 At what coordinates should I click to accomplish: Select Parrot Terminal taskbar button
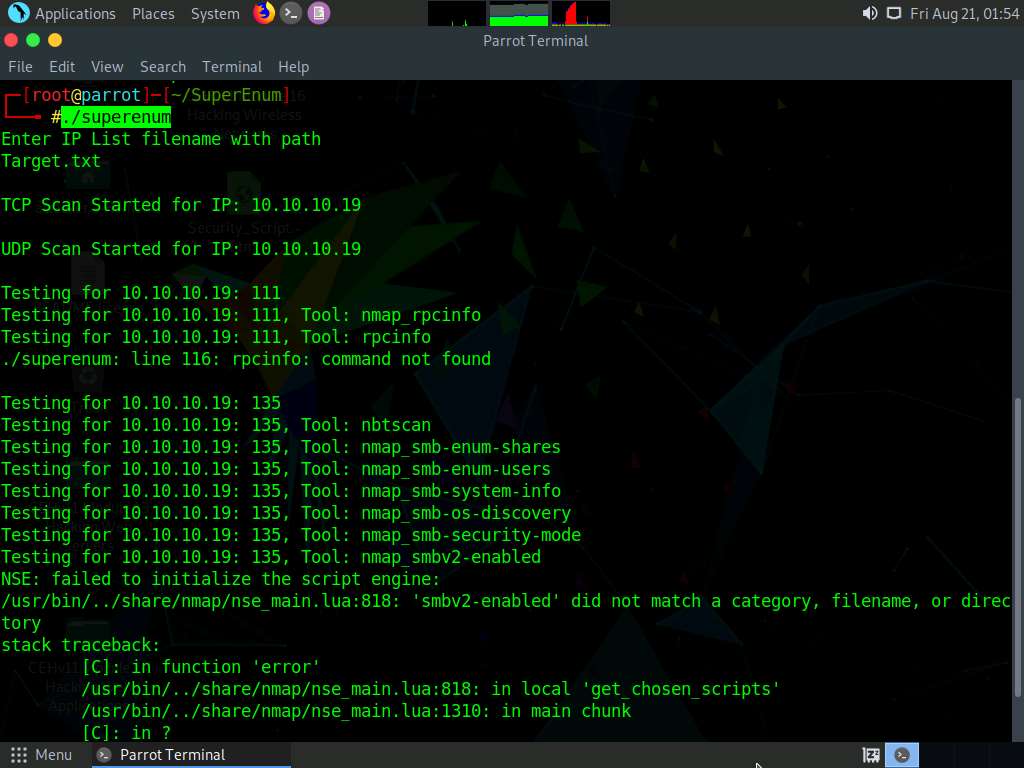pos(192,755)
